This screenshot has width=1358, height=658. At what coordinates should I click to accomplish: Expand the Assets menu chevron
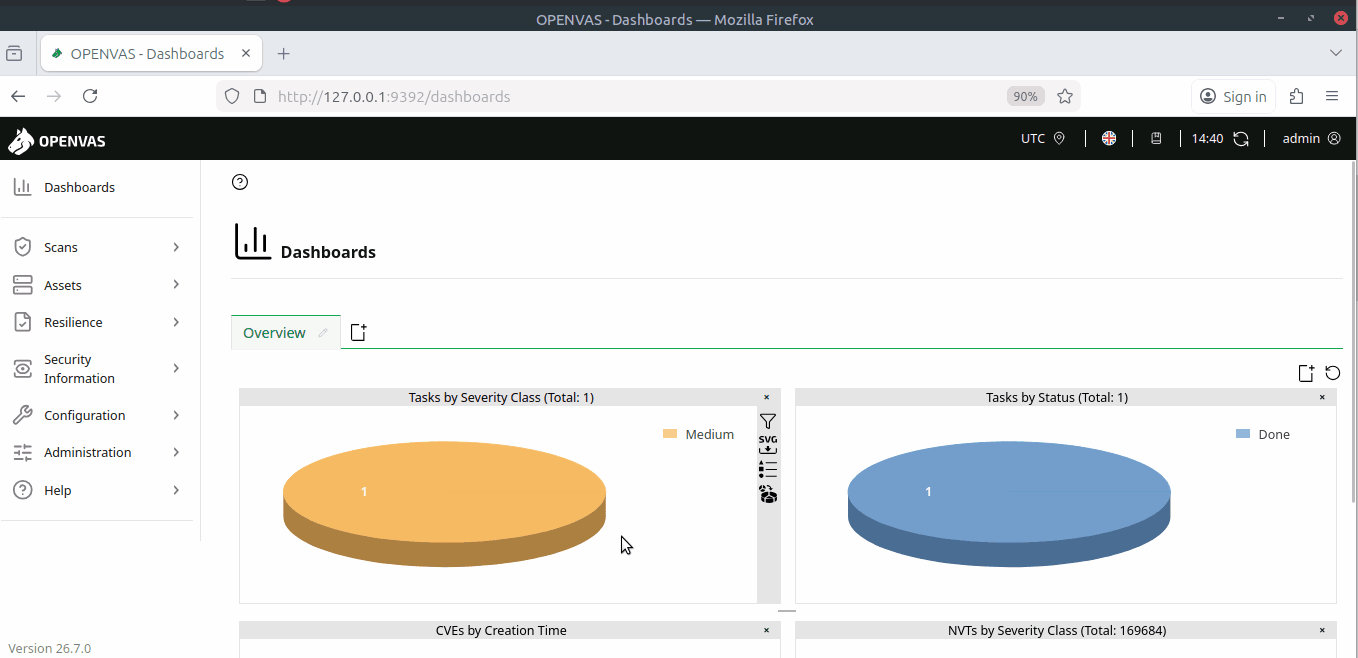click(176, 285)
